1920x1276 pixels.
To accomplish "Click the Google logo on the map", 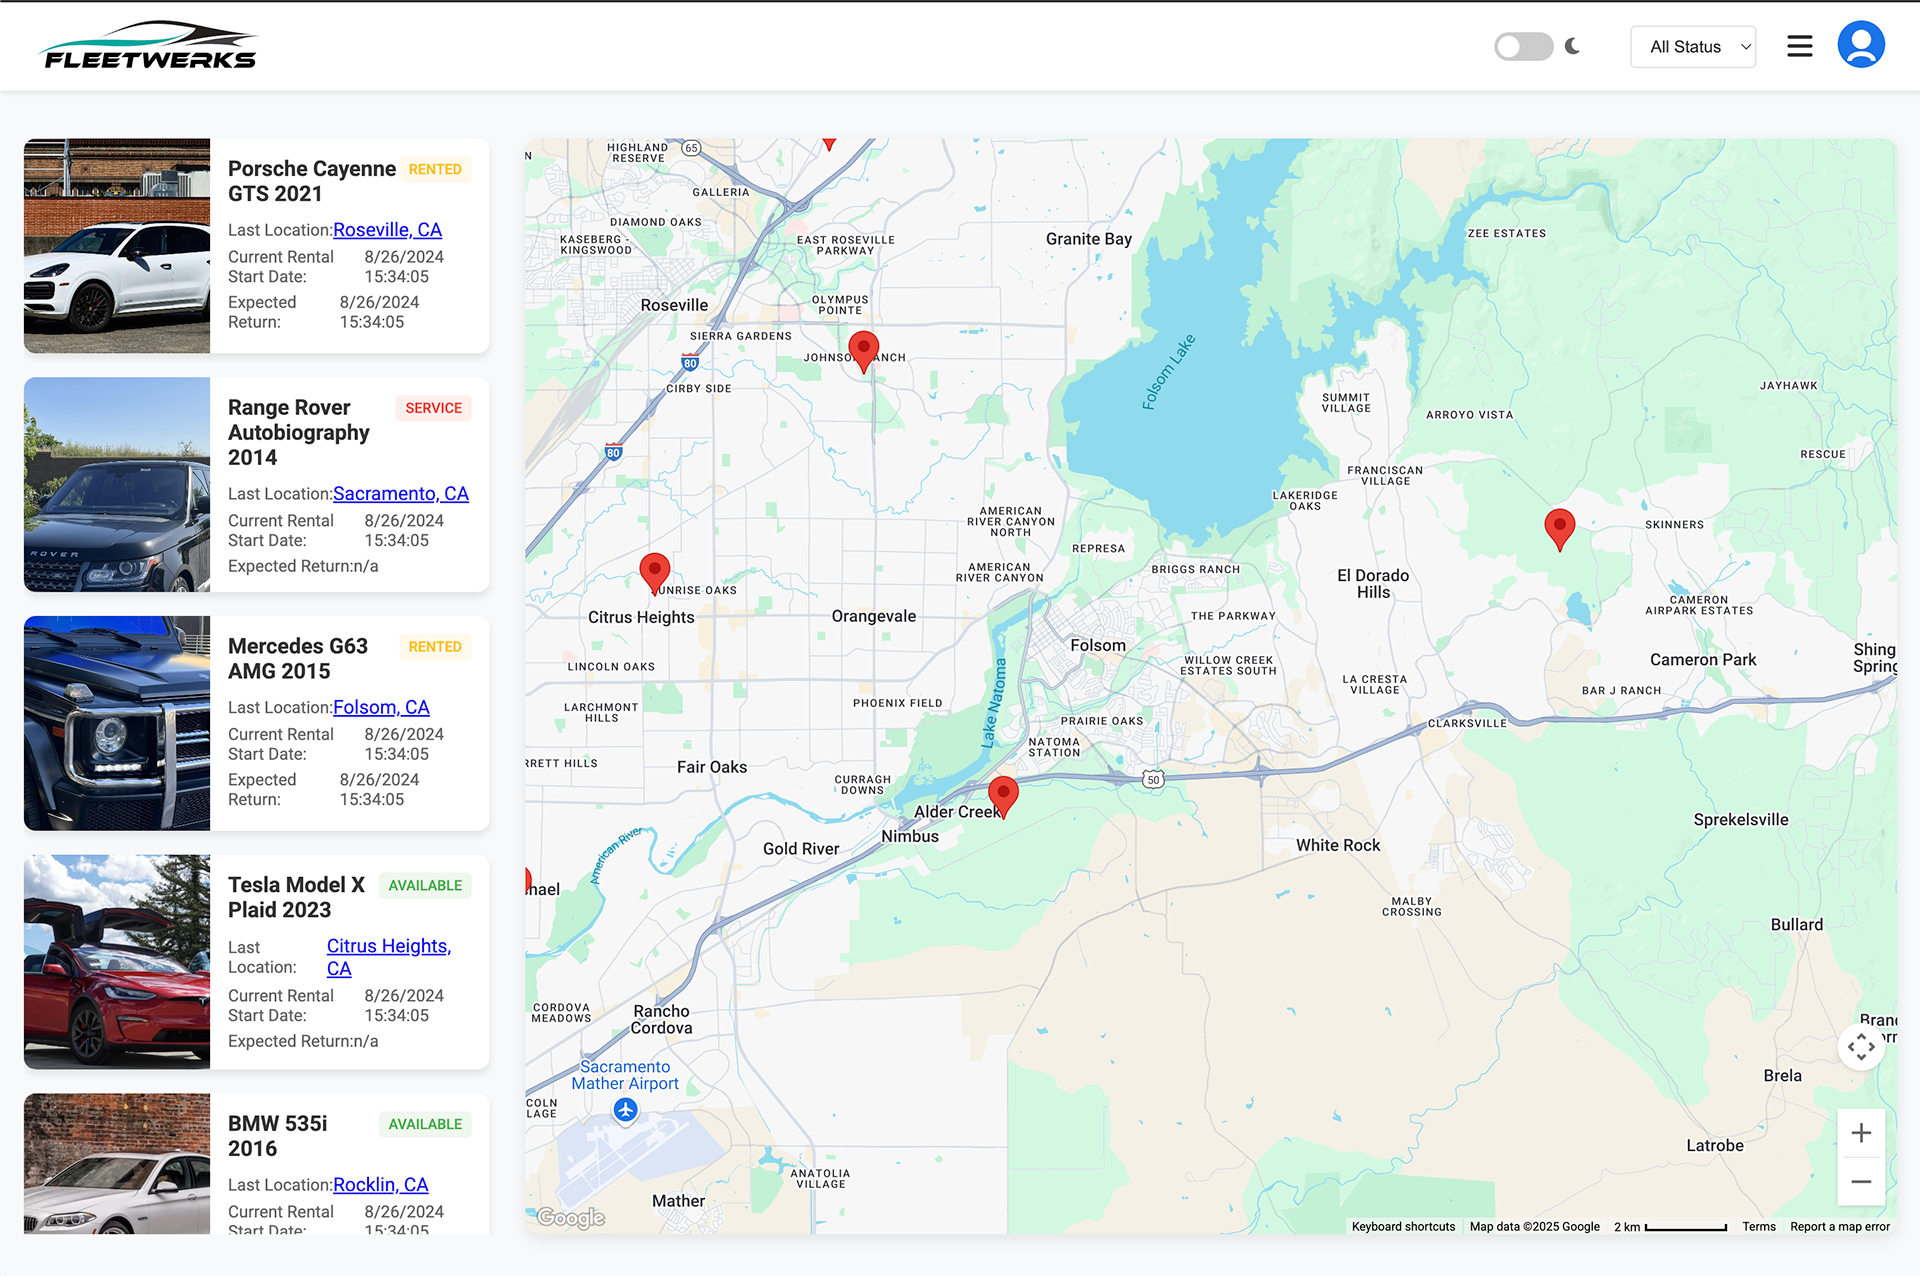I will click(x=571, y=1217).
